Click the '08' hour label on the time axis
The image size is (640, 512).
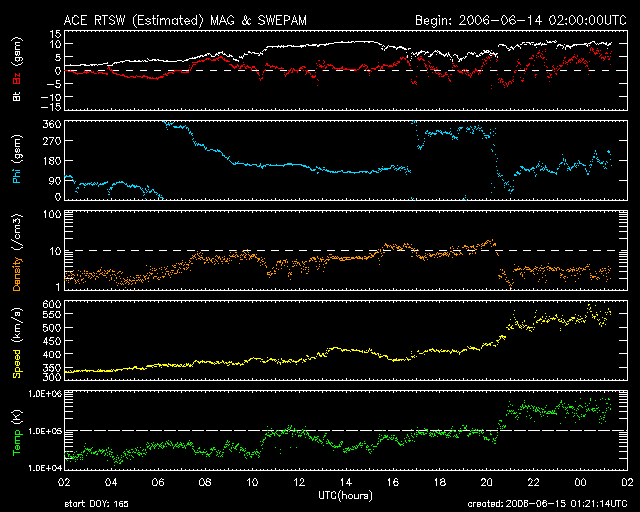tap(205, 483)
